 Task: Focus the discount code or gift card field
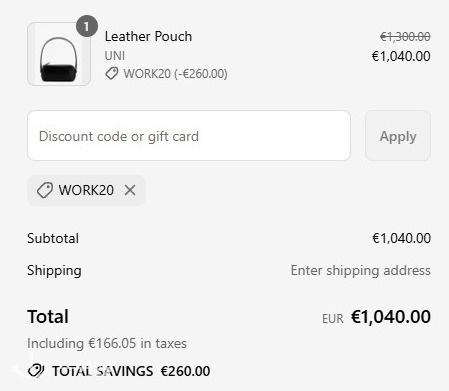click(x=189, y=136)
